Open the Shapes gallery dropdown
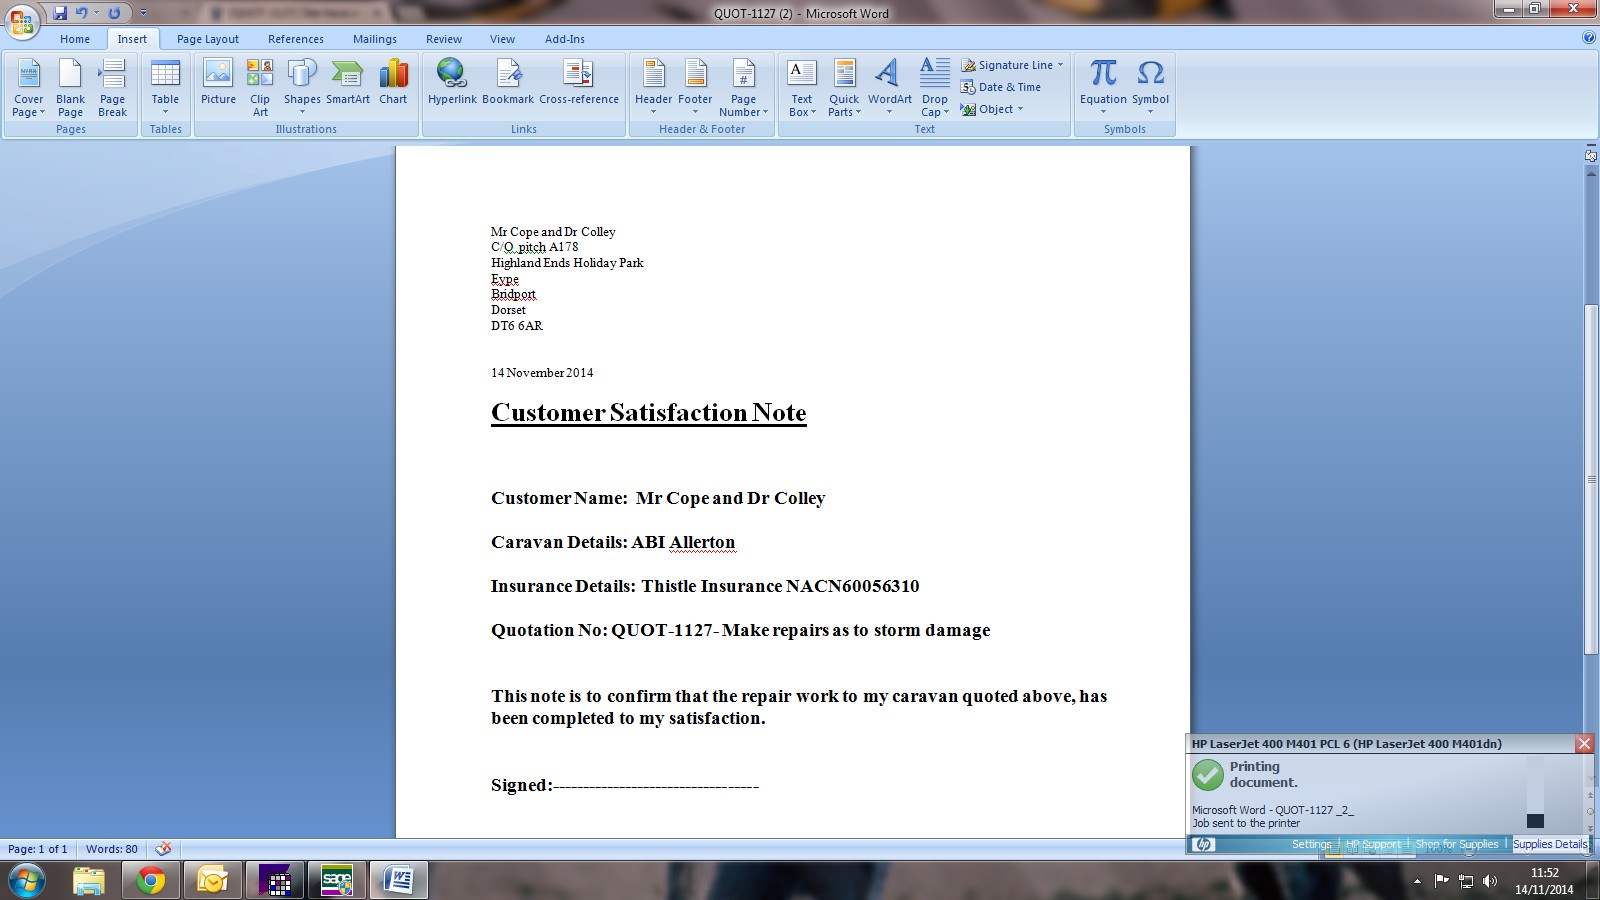This screenshot has width=1600, height=900. point(302,86)
